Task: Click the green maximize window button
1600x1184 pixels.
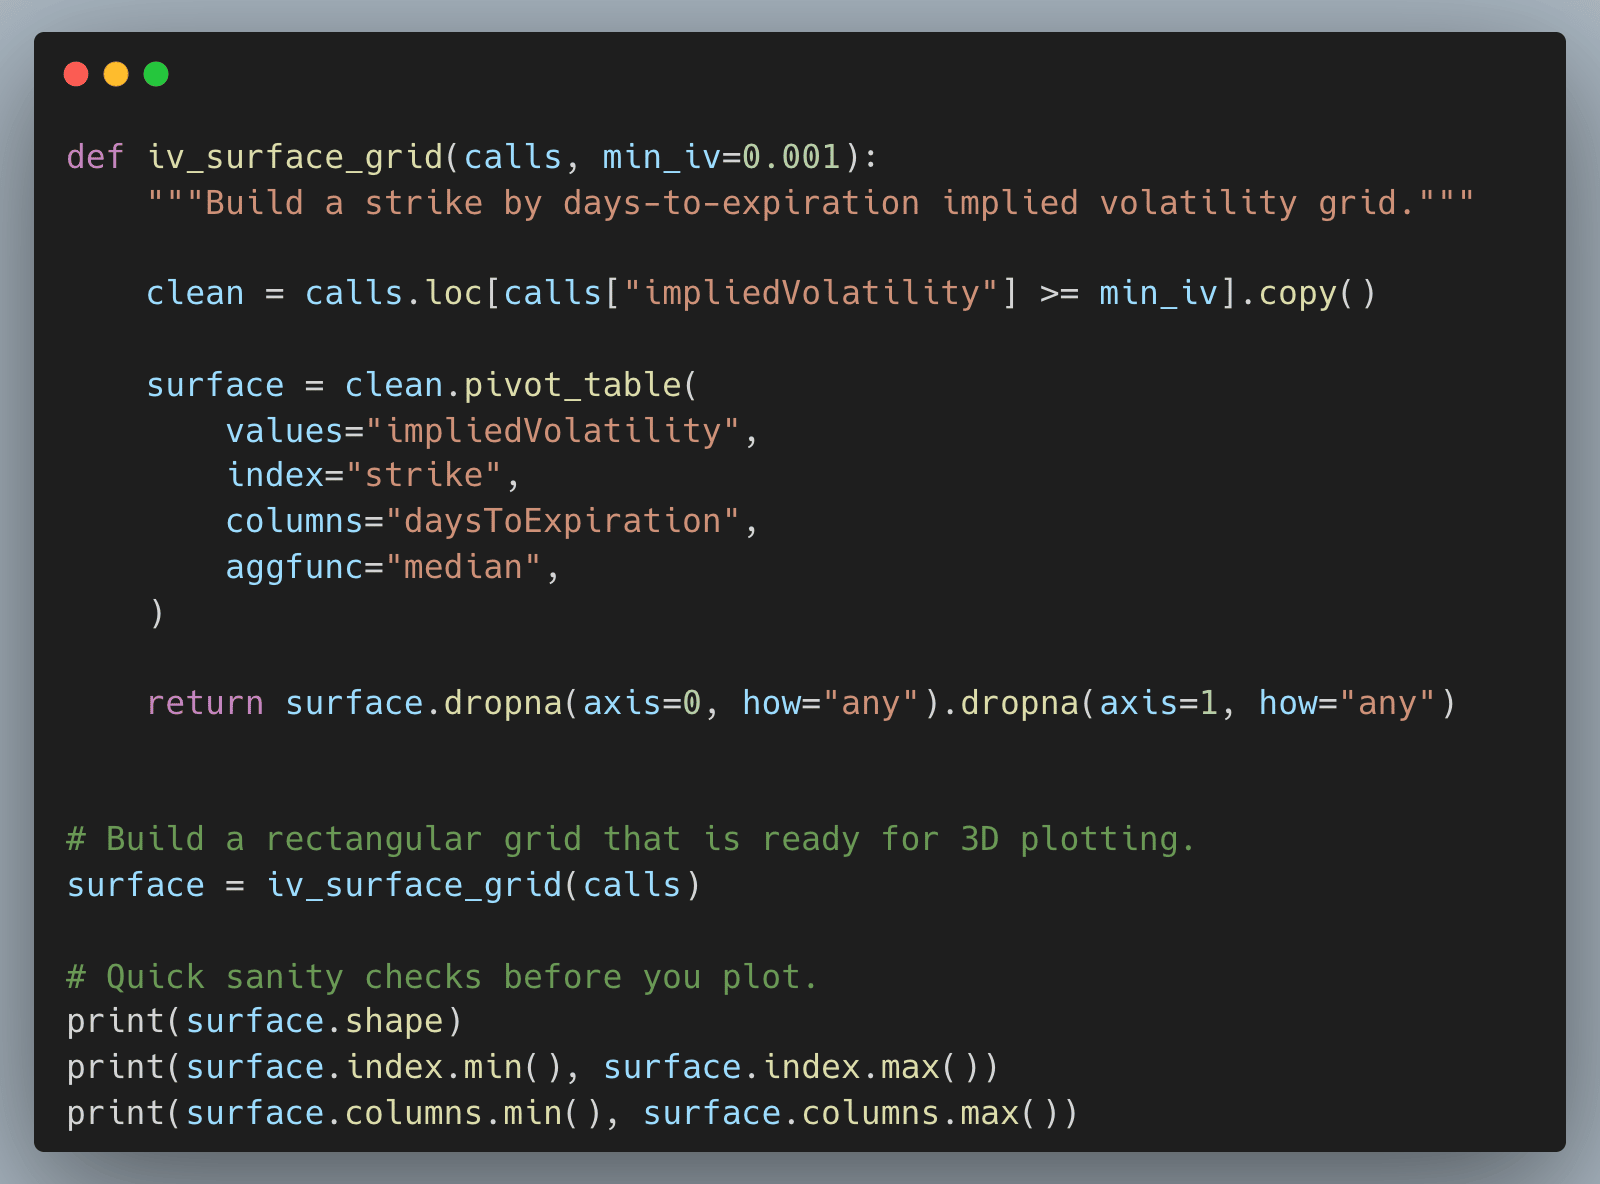Action: [156, 74]
